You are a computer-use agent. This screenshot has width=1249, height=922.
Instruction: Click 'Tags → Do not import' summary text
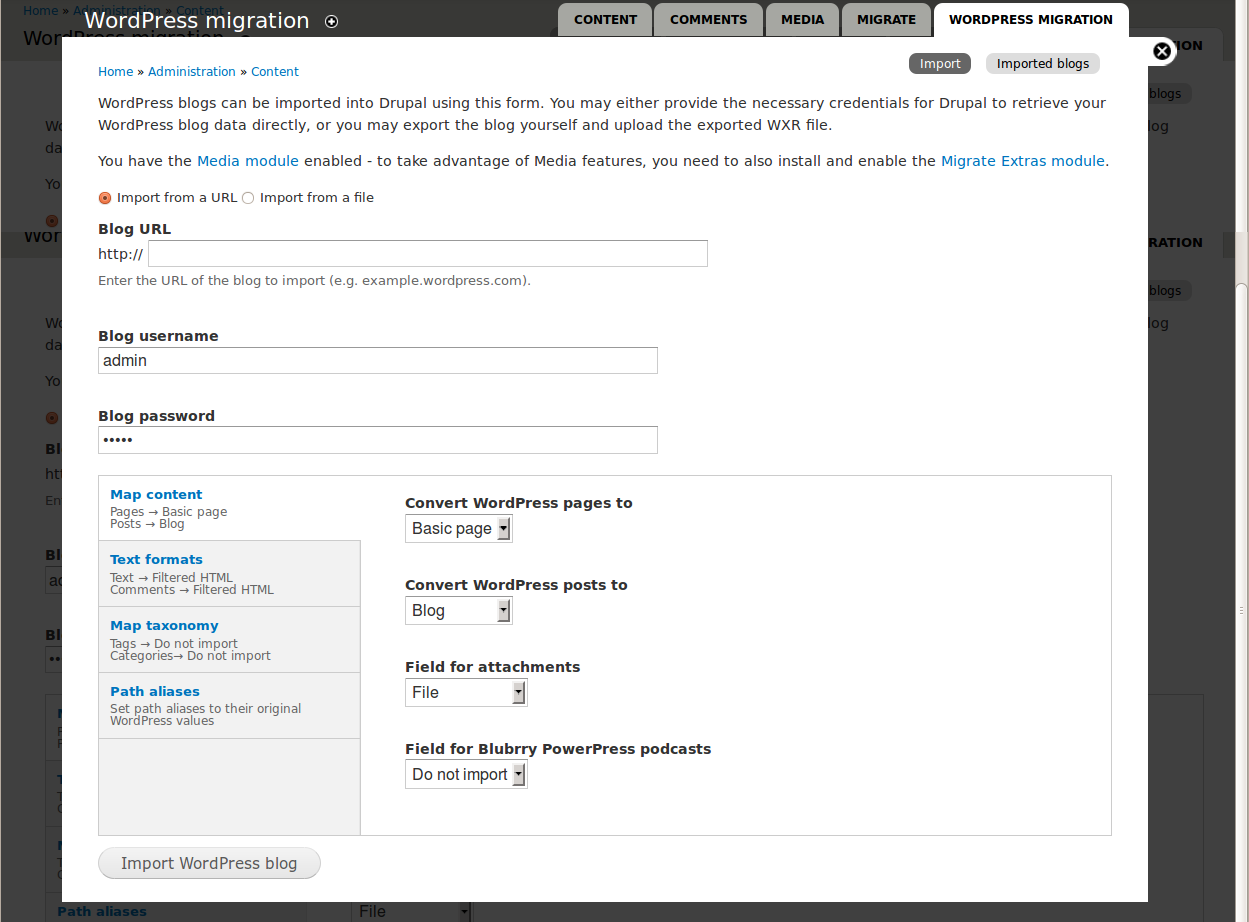pos(174,644)
